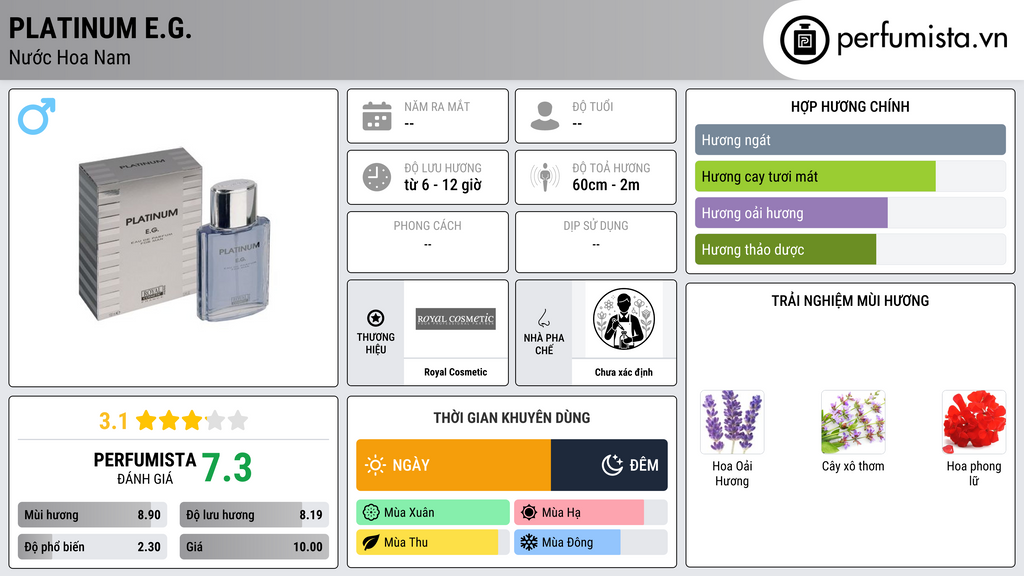The width and height of the screenshot is (1024, 576).
Task: Click the star badge icon above Thương hiệu
Action: [376, 318]
